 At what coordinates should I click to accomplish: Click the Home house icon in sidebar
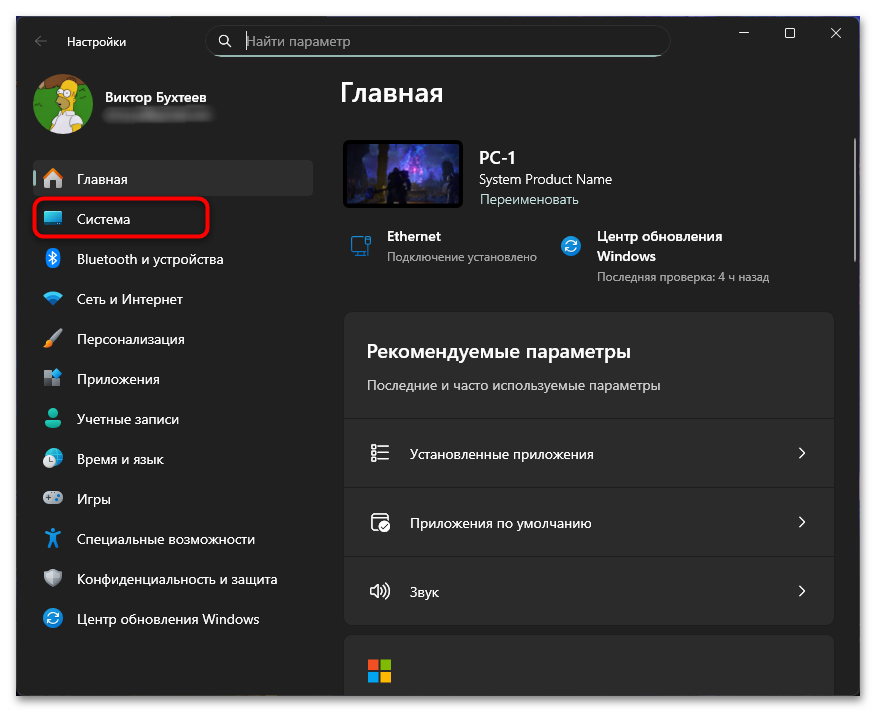tap(53, 179)
